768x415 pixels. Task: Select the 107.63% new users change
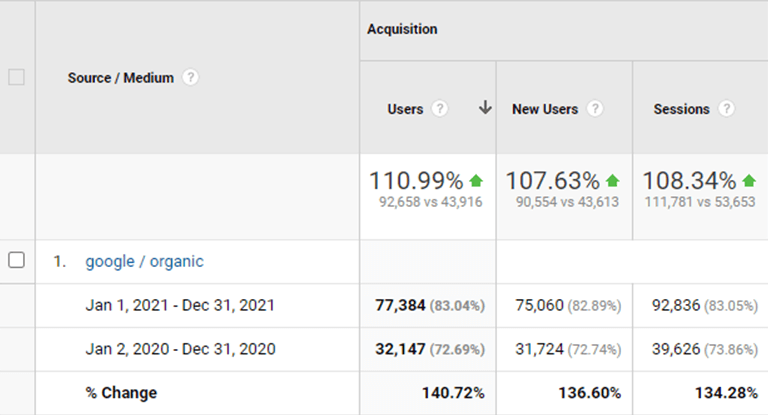click(552, 181)
